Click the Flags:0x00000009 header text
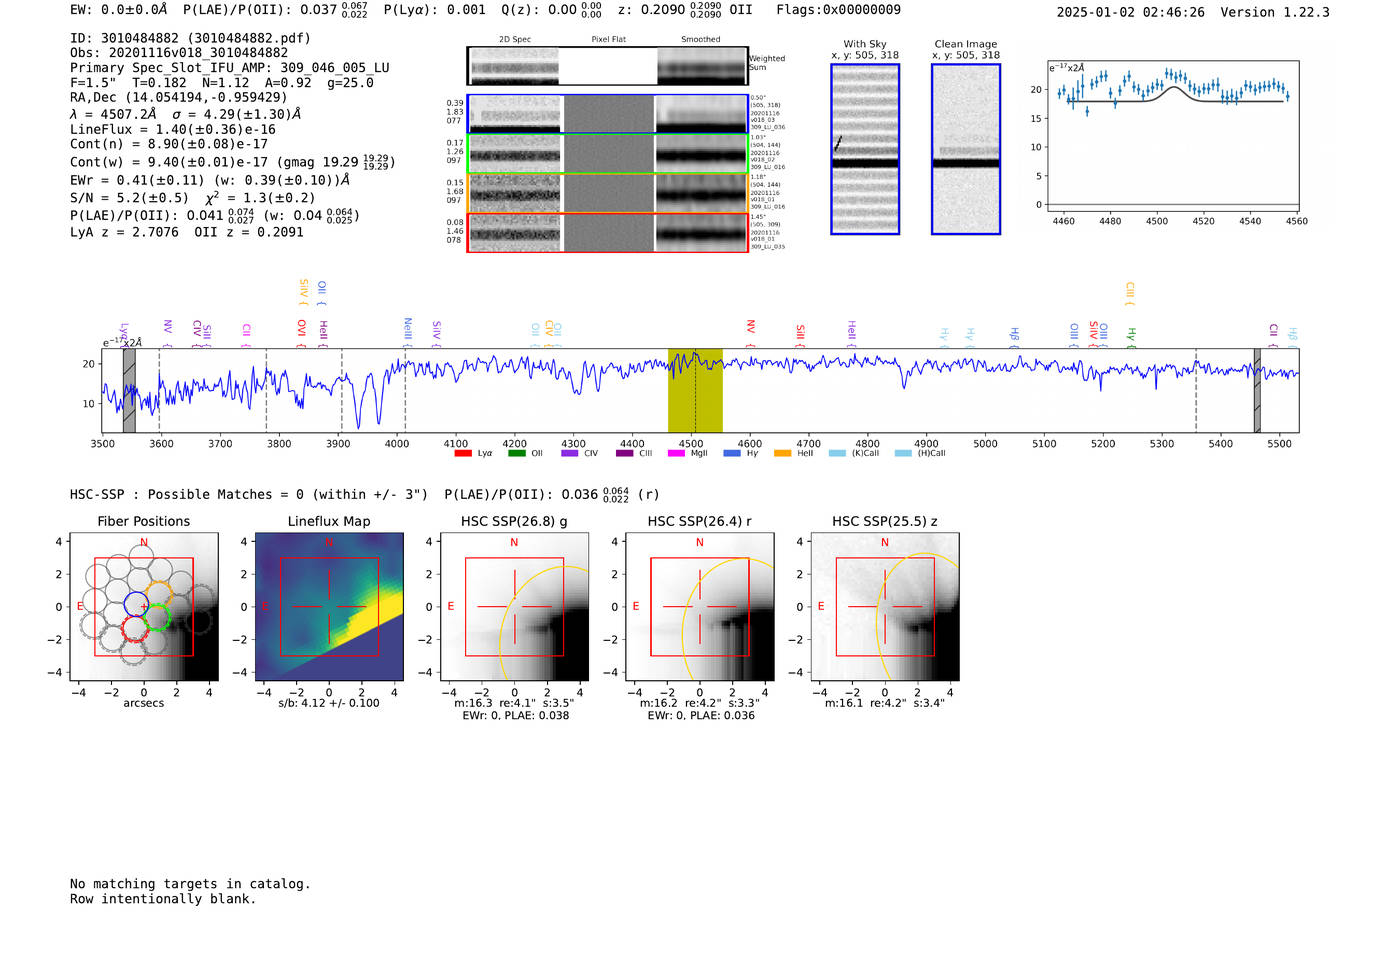Image resolution: width=1400 pixels, height=953 pixels. click(838, 10)
